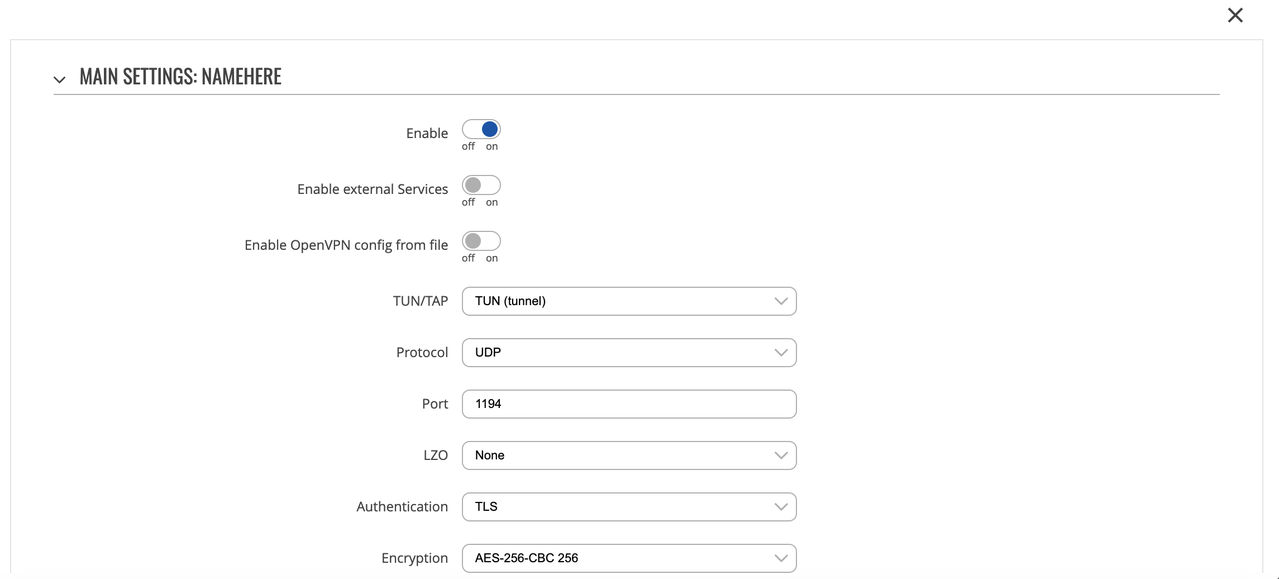
Task: Click the arrow icon in TUN/TAP selector
Action: (x=780, y=301)
